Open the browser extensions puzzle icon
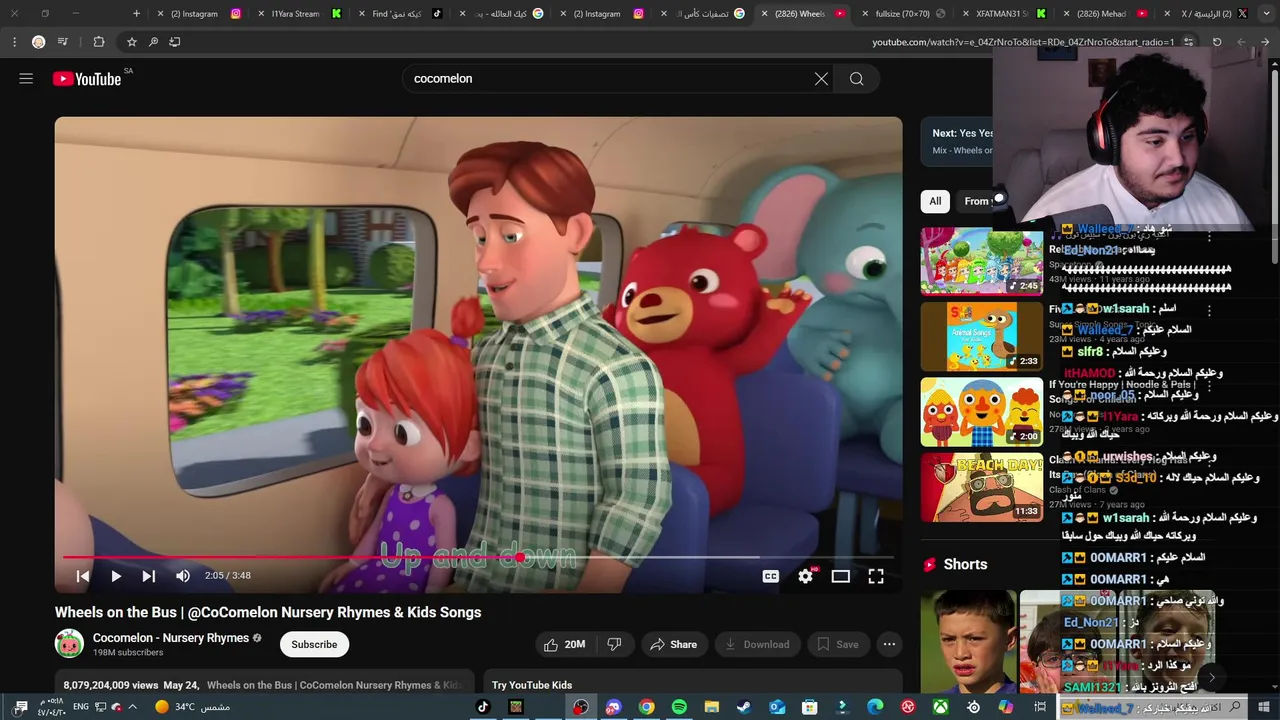Image resolution: width=1280 pixels, height=720 pixels. point(98,42)
